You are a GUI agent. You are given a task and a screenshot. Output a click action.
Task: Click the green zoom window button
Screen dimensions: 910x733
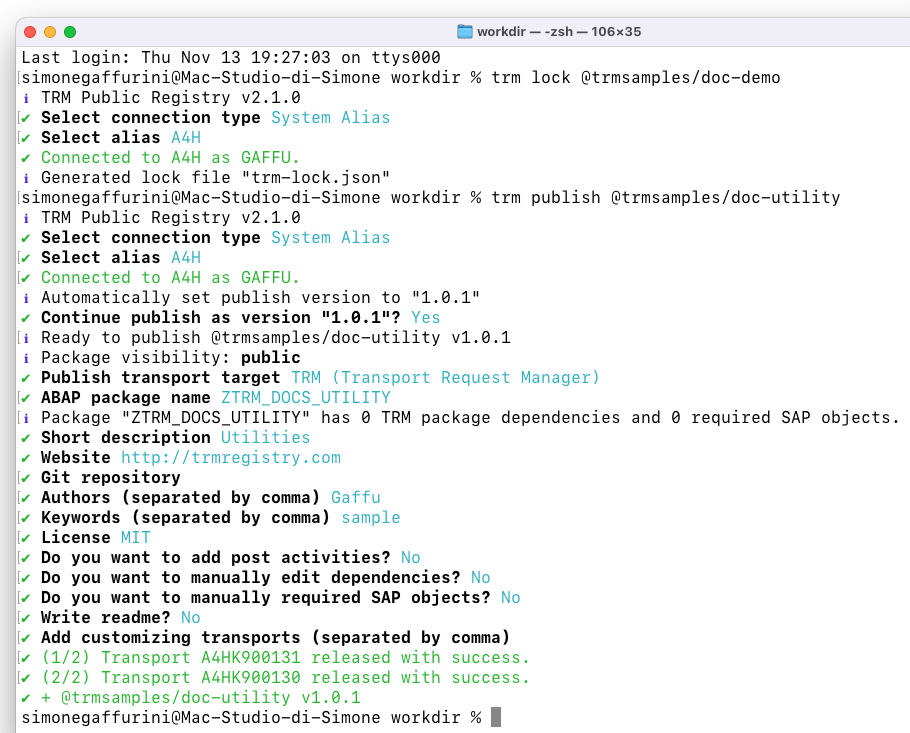(70, 32)
